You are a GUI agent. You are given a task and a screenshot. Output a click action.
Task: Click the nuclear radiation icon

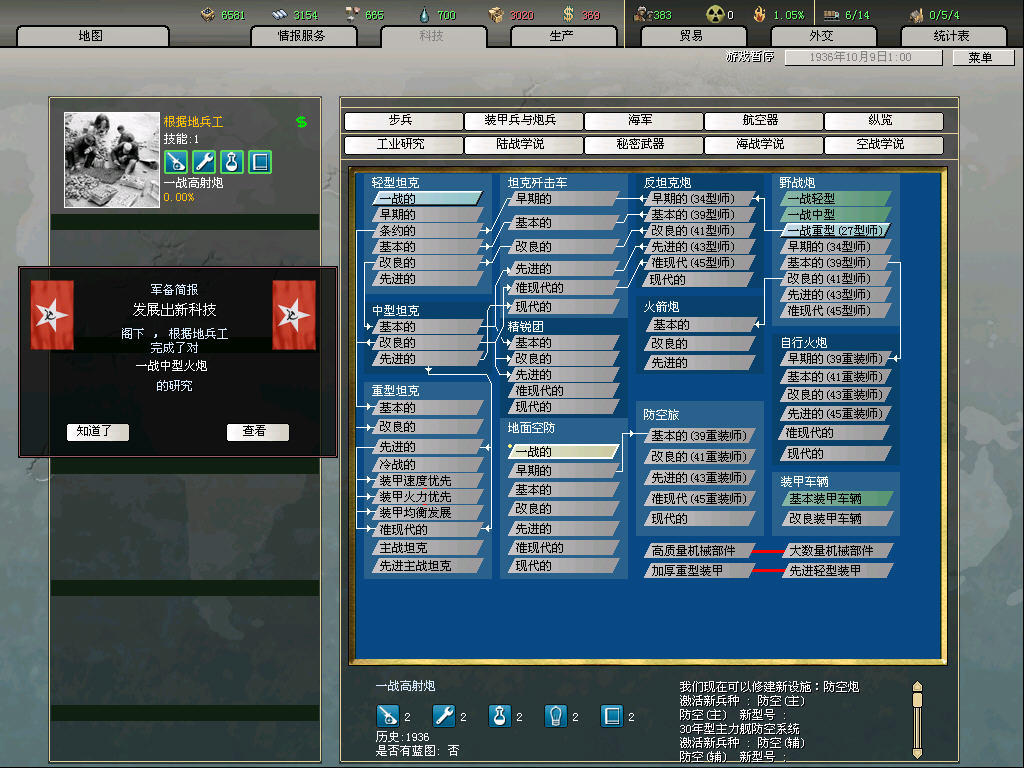pos(716,14)
